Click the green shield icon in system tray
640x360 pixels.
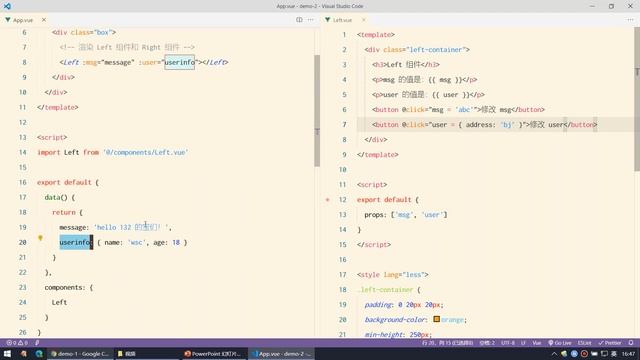(x=564, y=354)
